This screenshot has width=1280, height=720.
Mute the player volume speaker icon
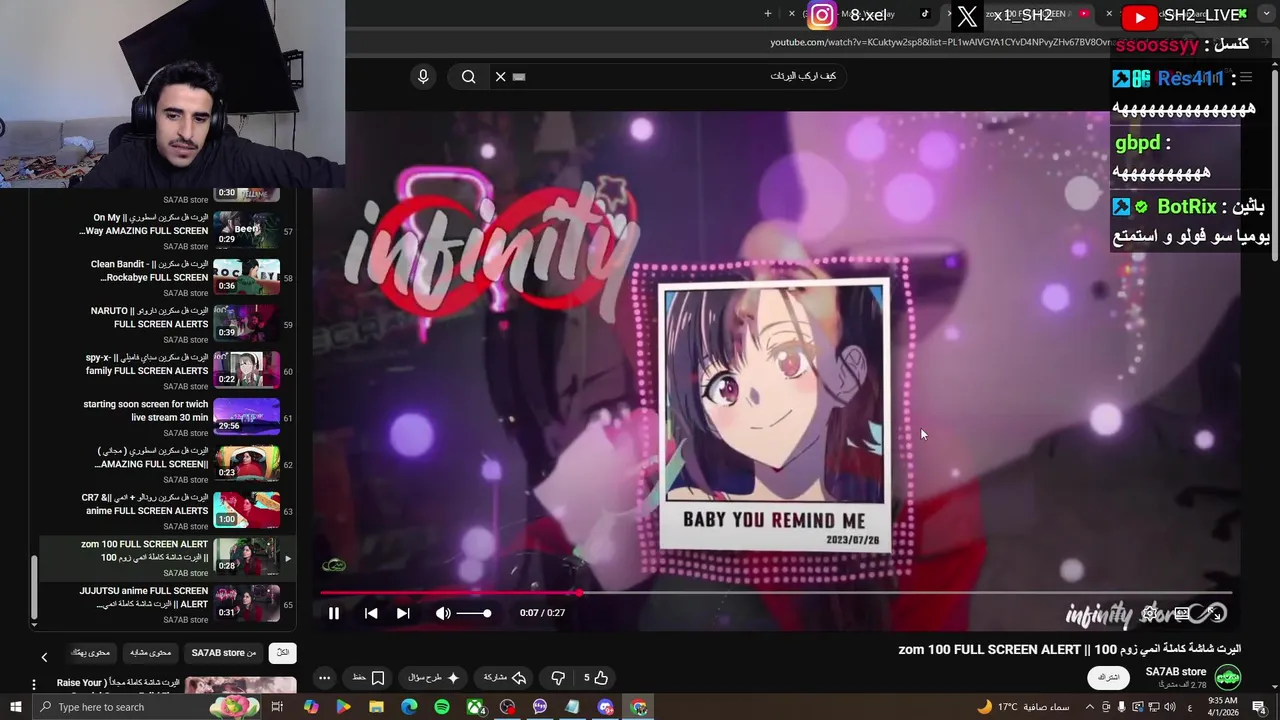pos(443,613)
